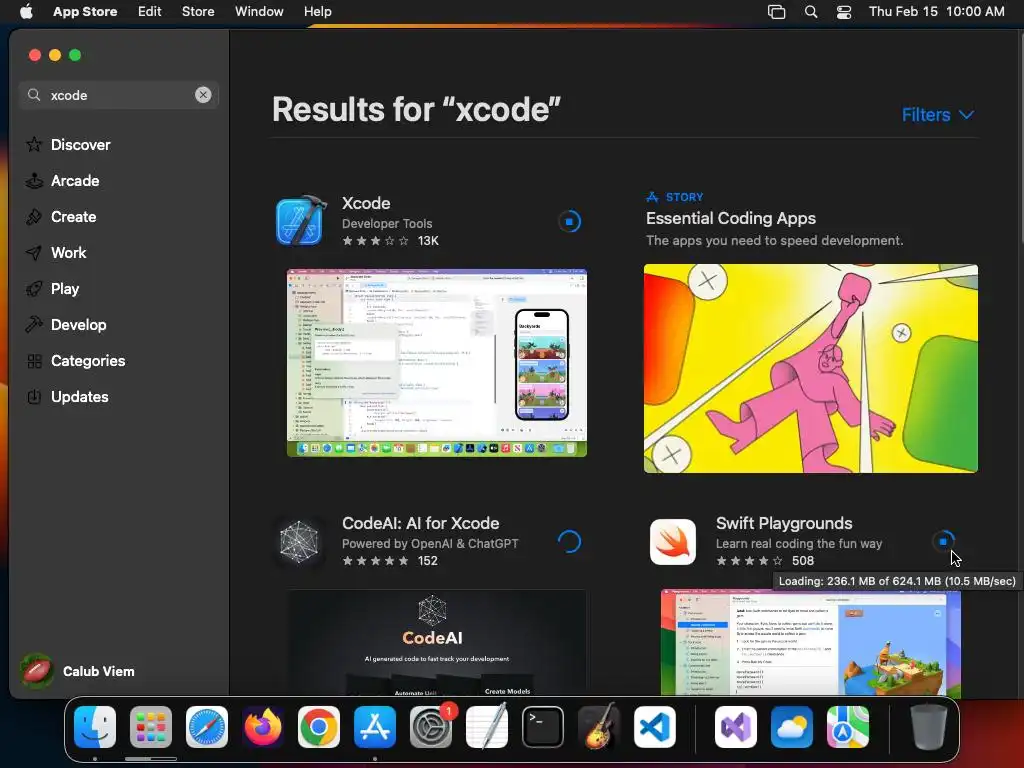The image size is (1024, 768).
Task: Click the Stage Manager menu bar icon
Action: (776, 12)
